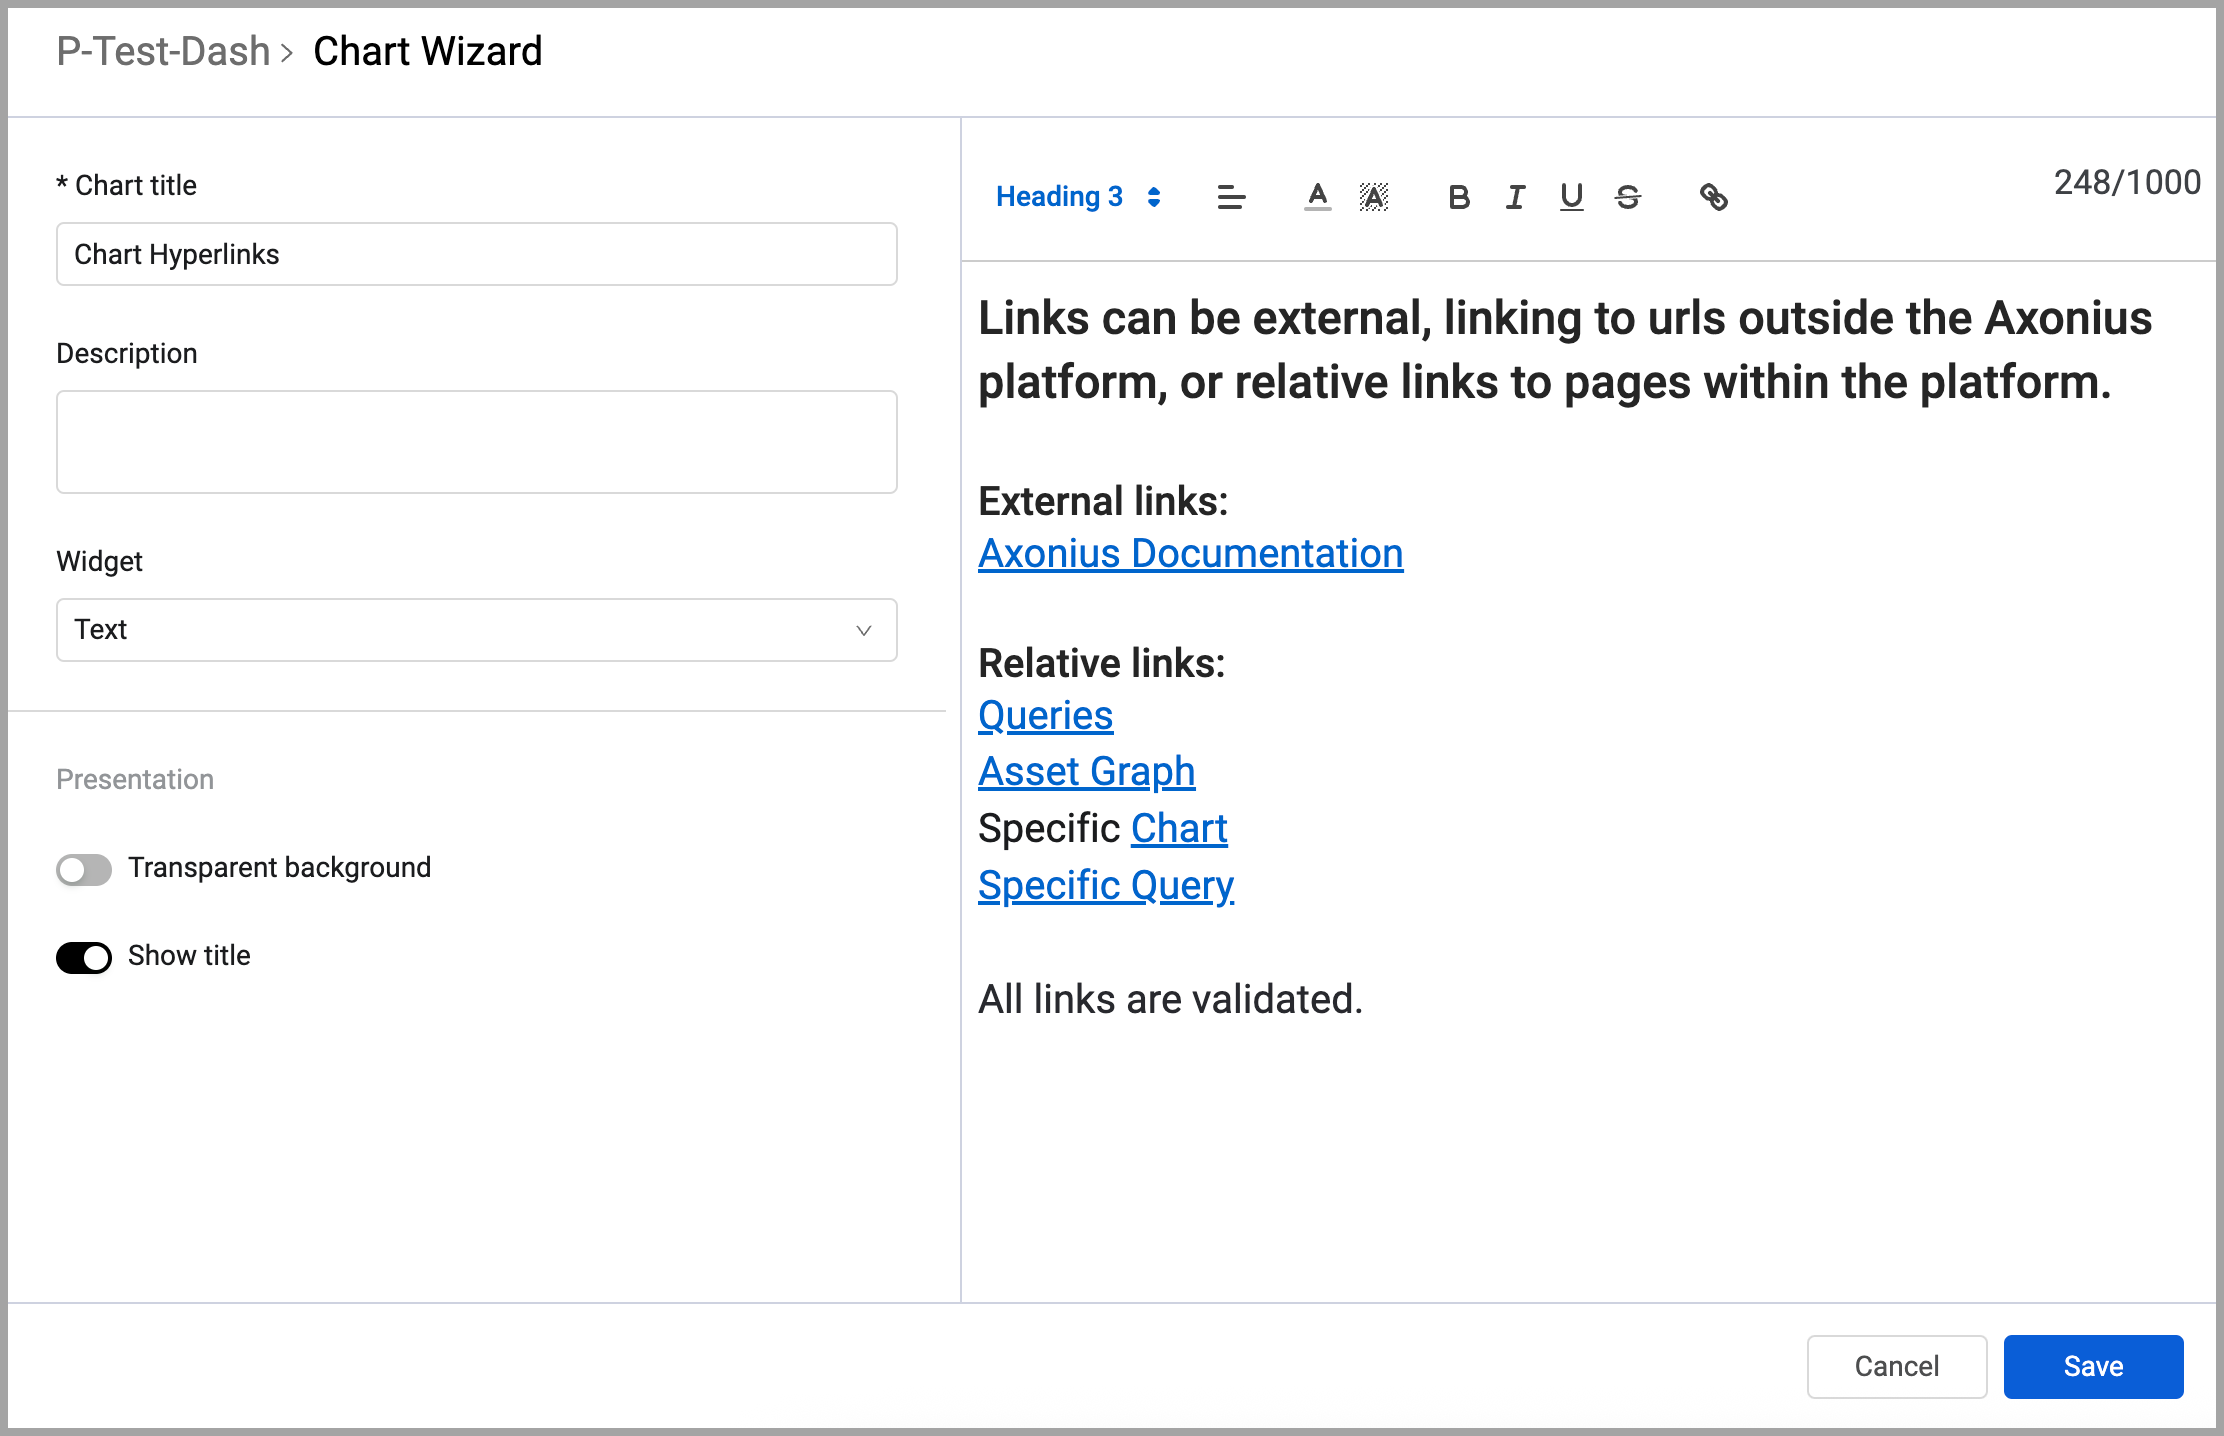Open the Heading 3 style dropdown

pos(1078,197)
